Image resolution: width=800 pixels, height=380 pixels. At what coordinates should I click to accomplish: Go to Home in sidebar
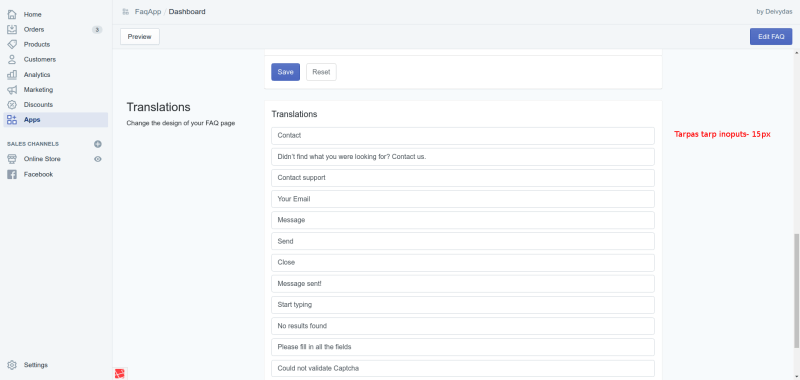click(33, 14)
